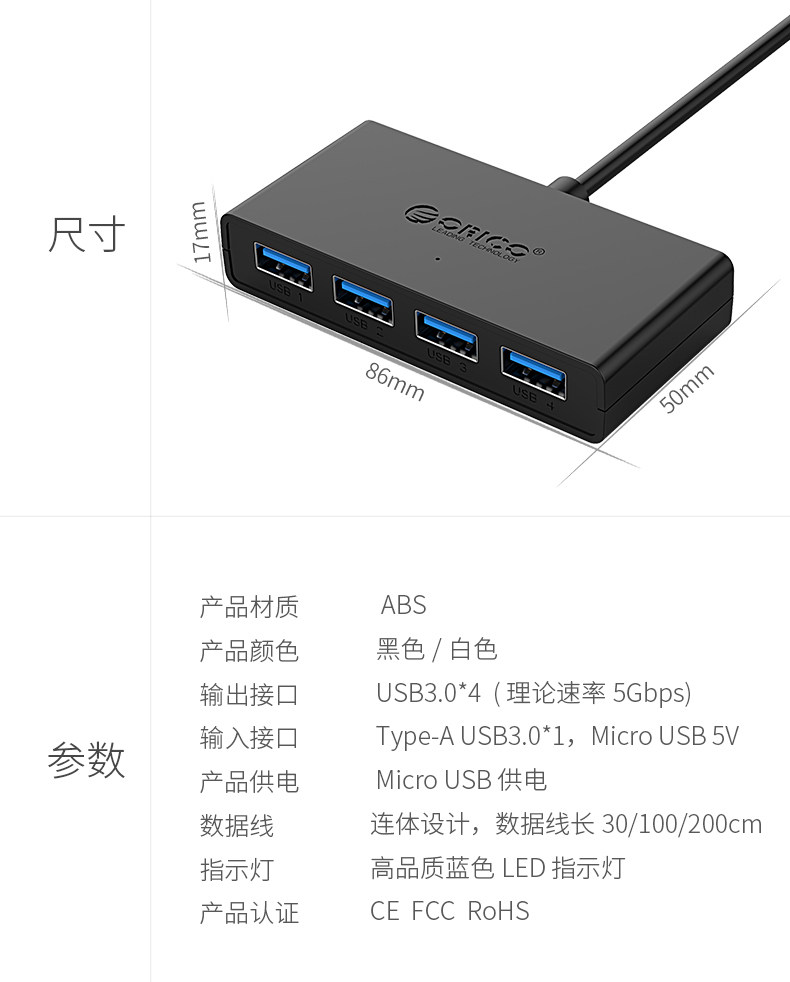Click the ORICO logo on the hub
The width and height of the screenshot is (790, 982).
click(x=474, y=233)
